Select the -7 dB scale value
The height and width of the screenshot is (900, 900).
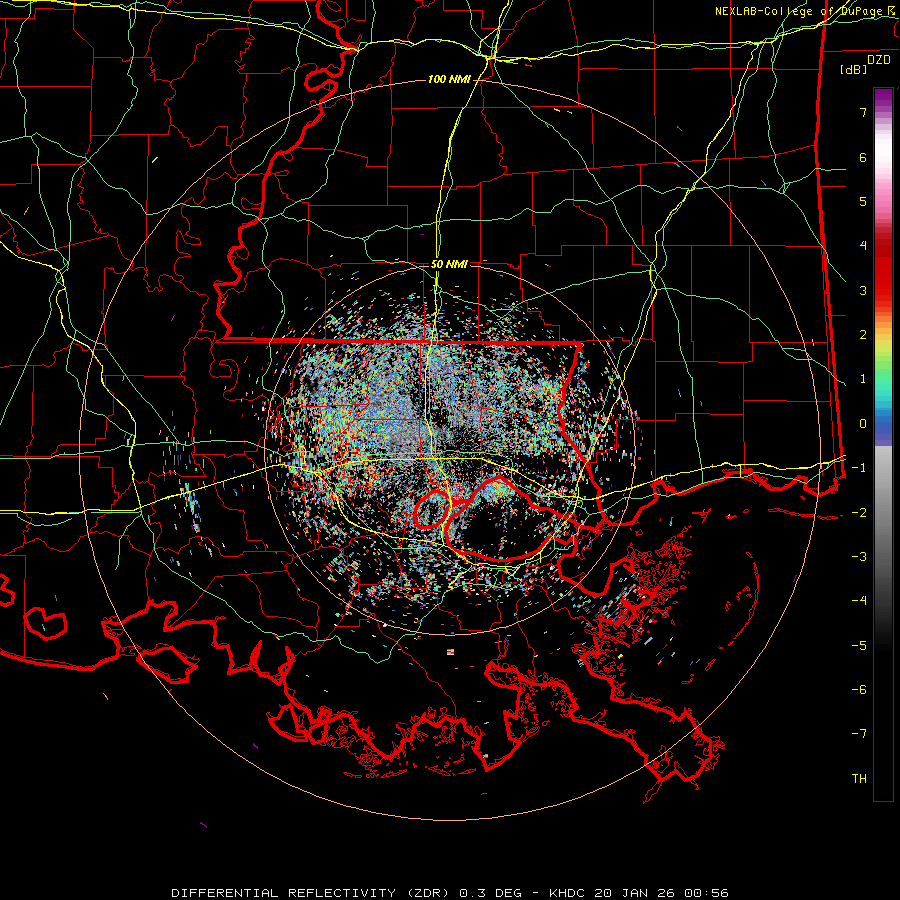coord(859,734)
